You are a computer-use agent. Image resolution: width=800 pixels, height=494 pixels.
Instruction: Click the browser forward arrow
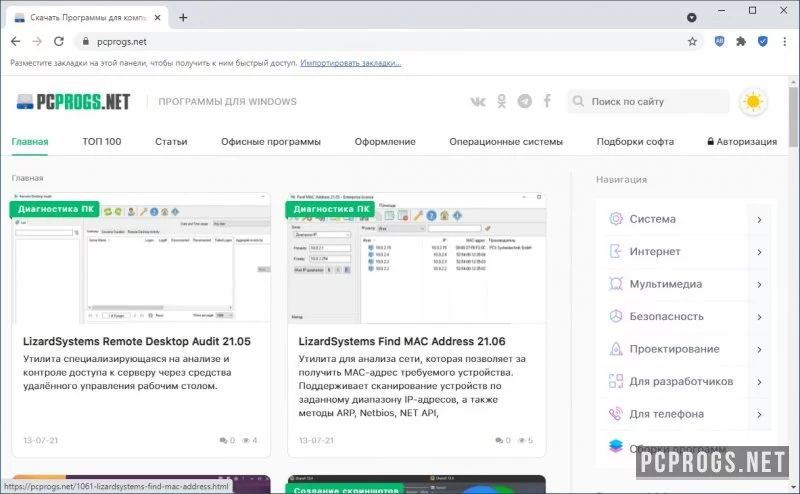[x=37, y=41]
